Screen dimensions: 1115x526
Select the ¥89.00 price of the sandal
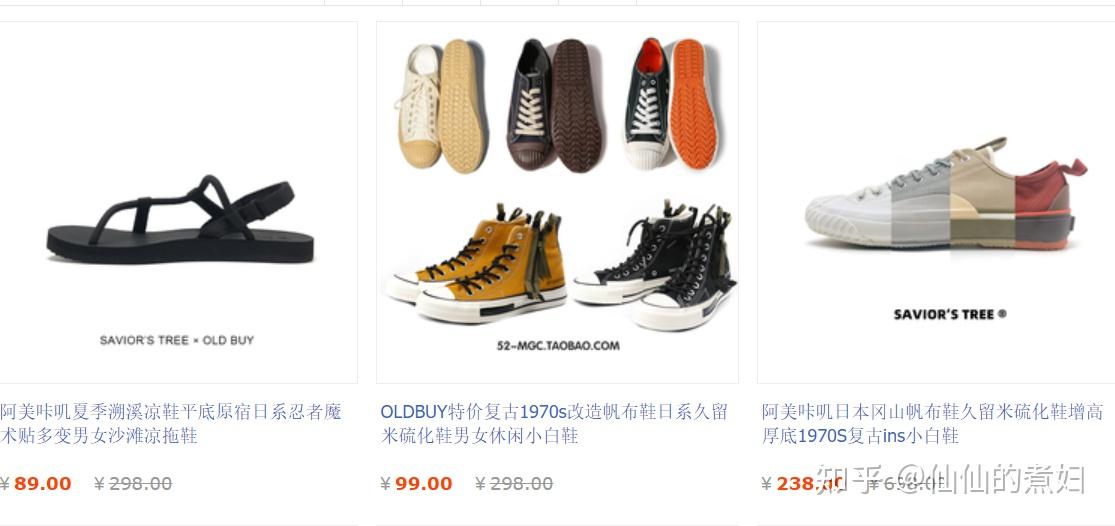pos(36,484)
